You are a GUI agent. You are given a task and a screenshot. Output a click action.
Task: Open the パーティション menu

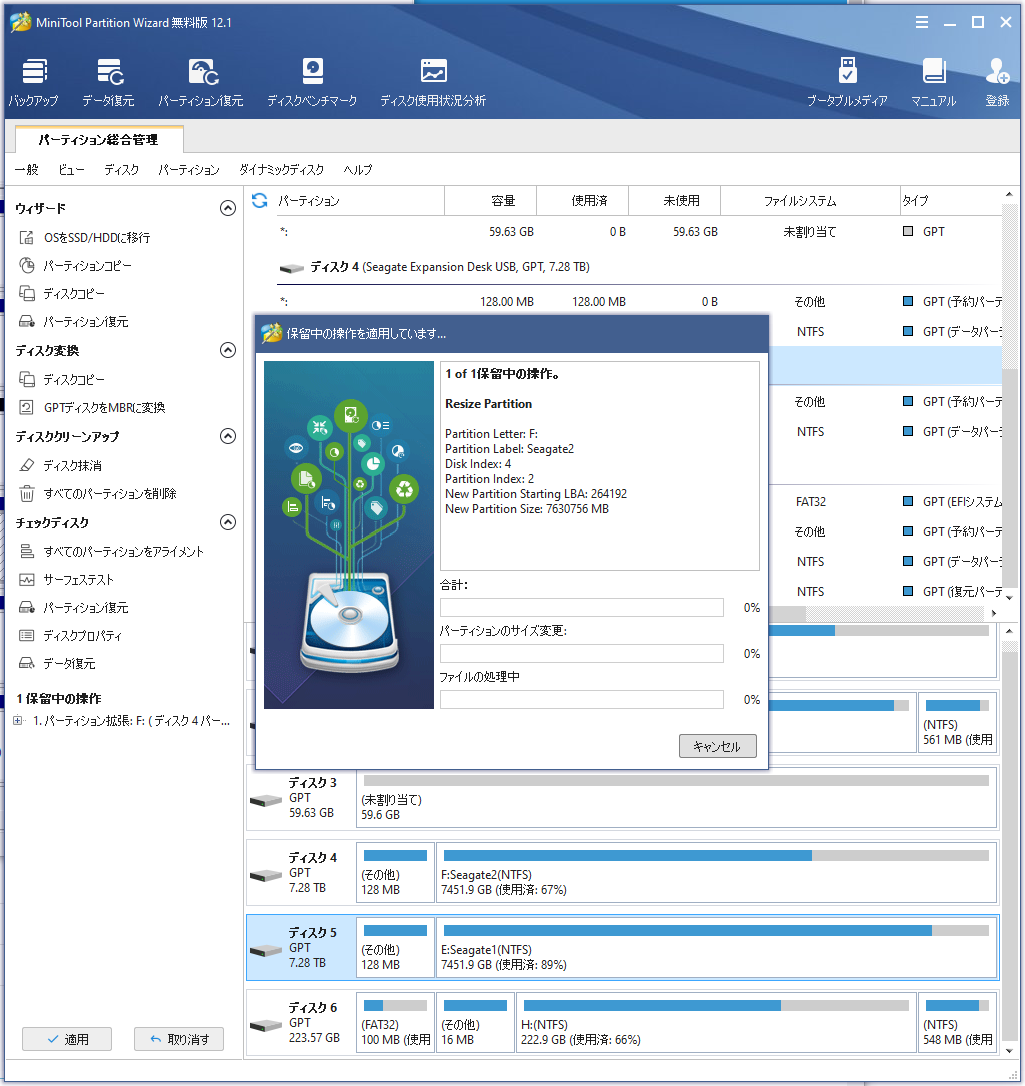pyautogui.click(x=188, y=170)
